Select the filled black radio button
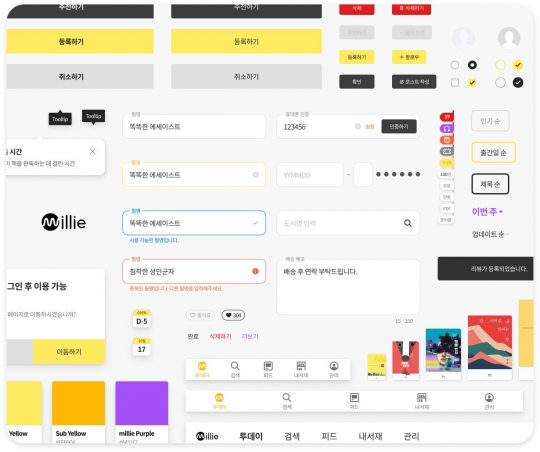Viewport: 540px width, 452px height. pos(472,65)
